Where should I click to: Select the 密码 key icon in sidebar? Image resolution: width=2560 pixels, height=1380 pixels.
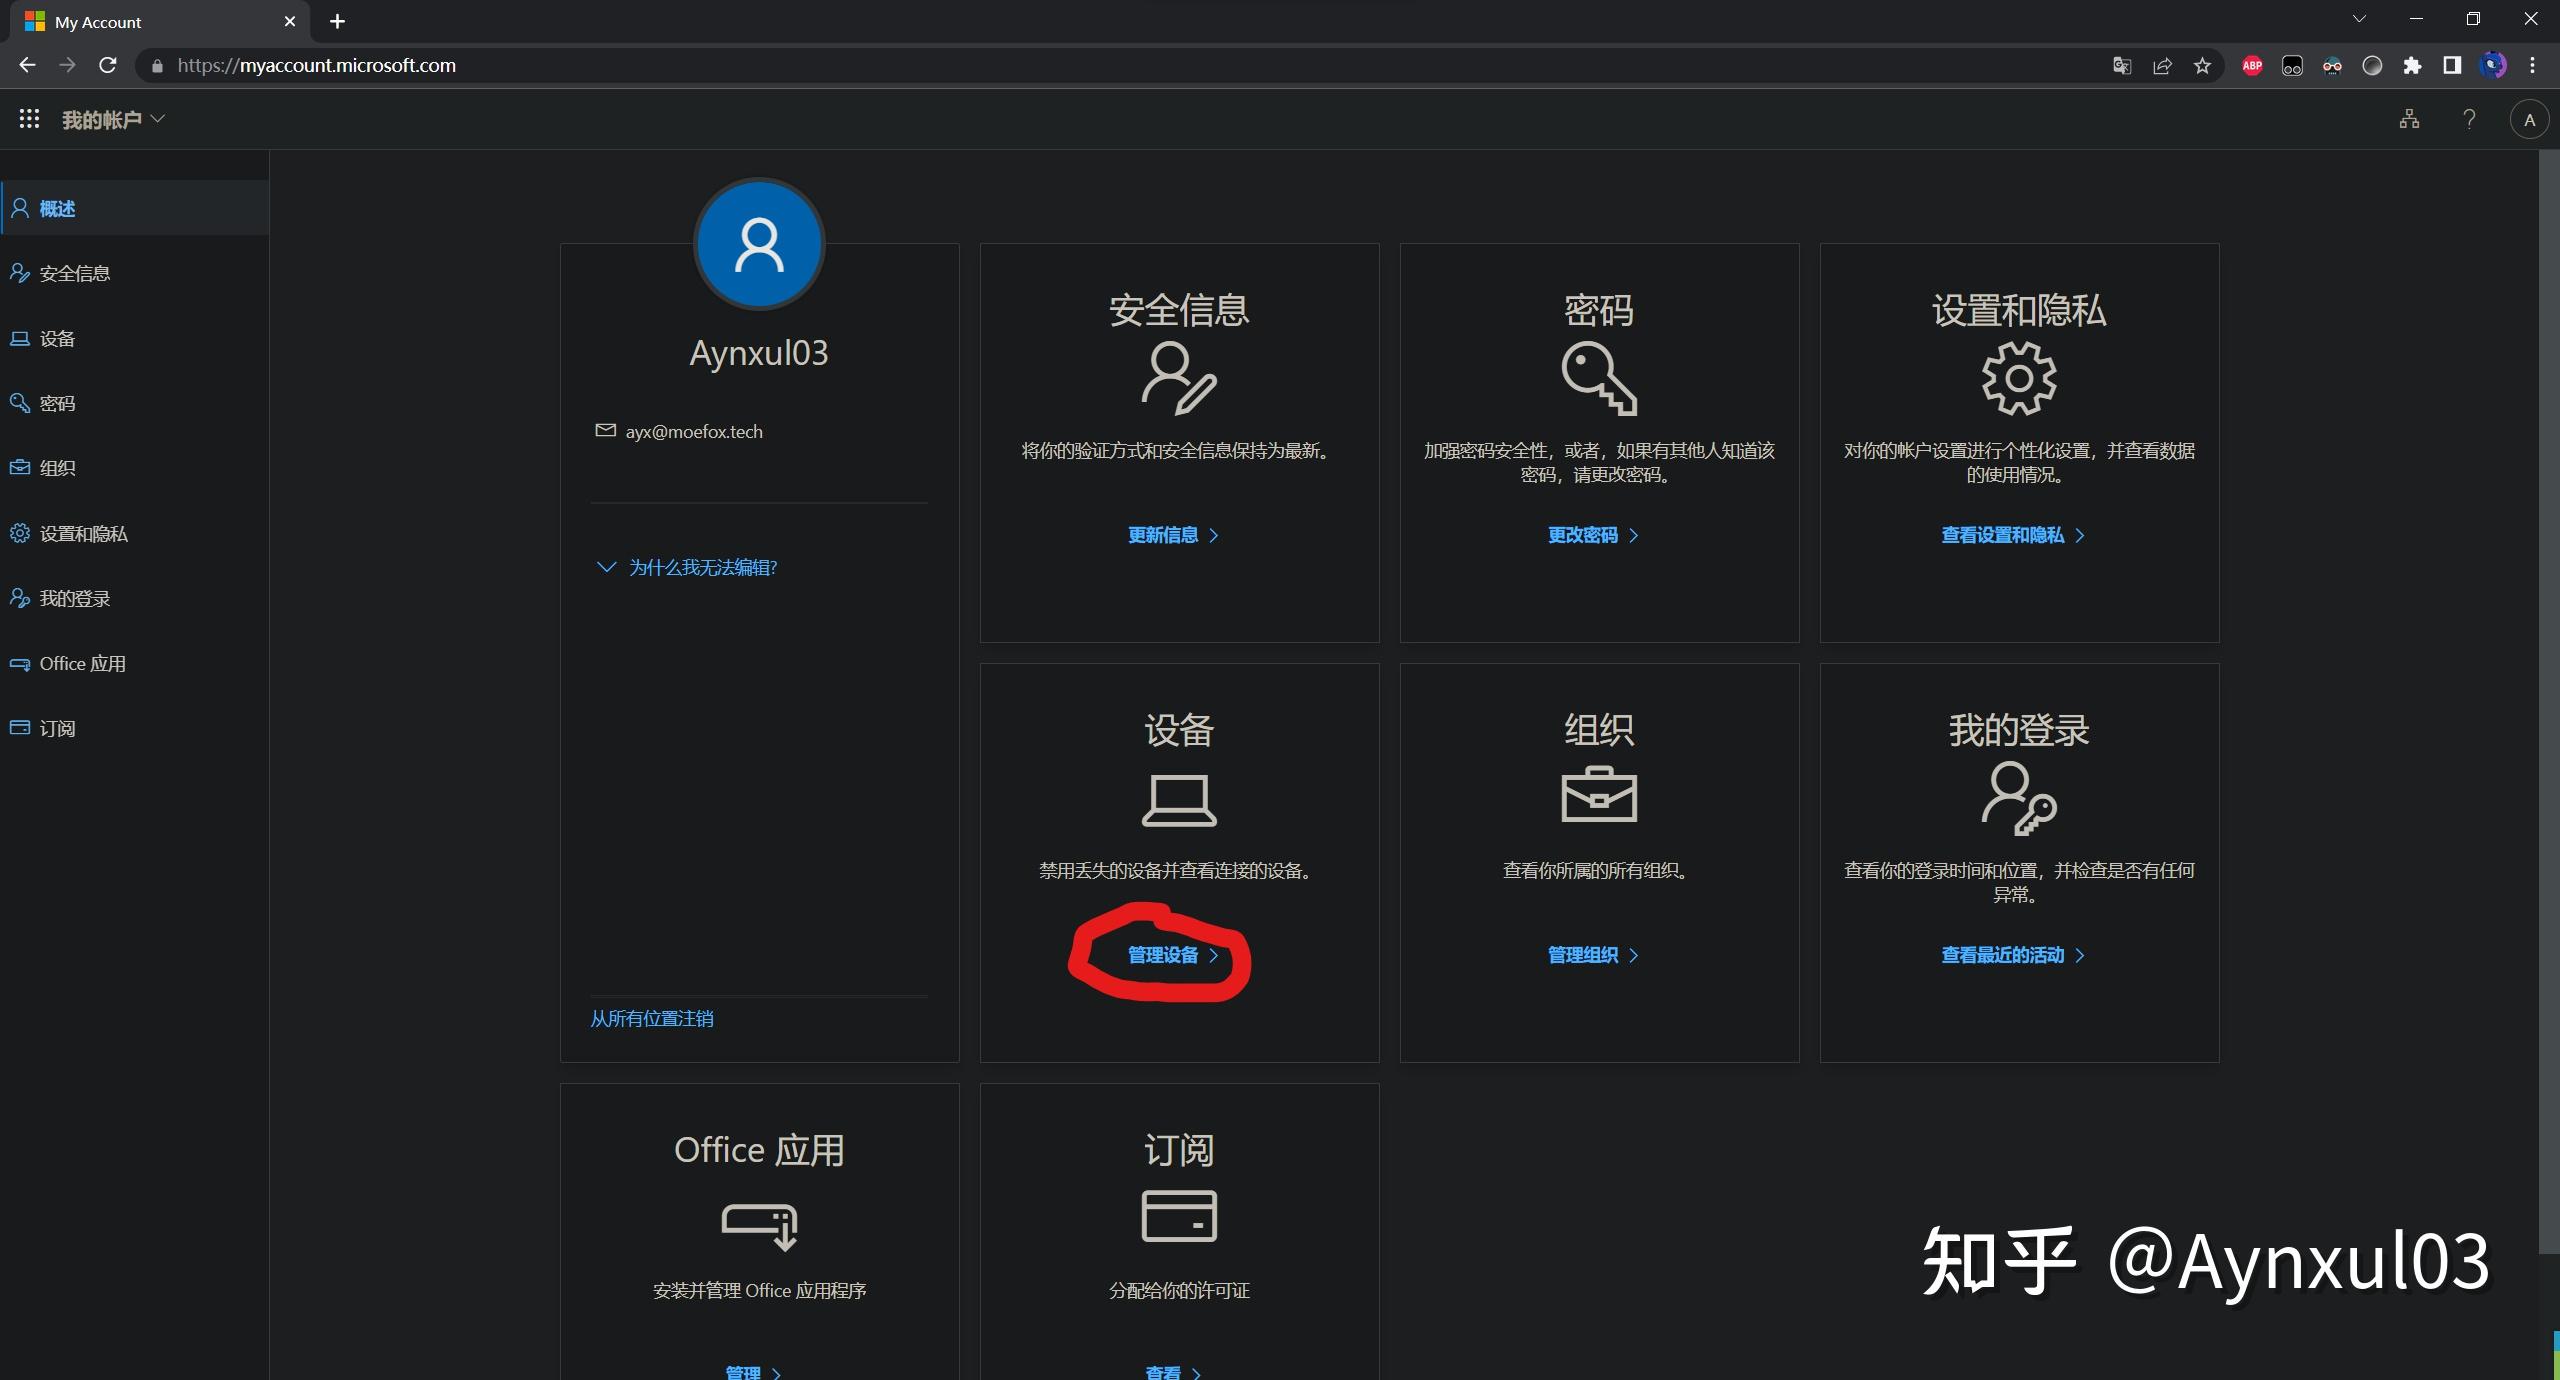20,403
